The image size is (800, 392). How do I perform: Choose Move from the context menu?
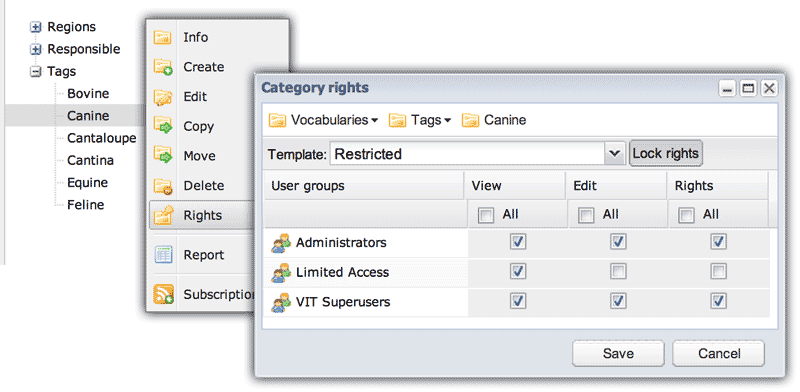click(199, 156)
